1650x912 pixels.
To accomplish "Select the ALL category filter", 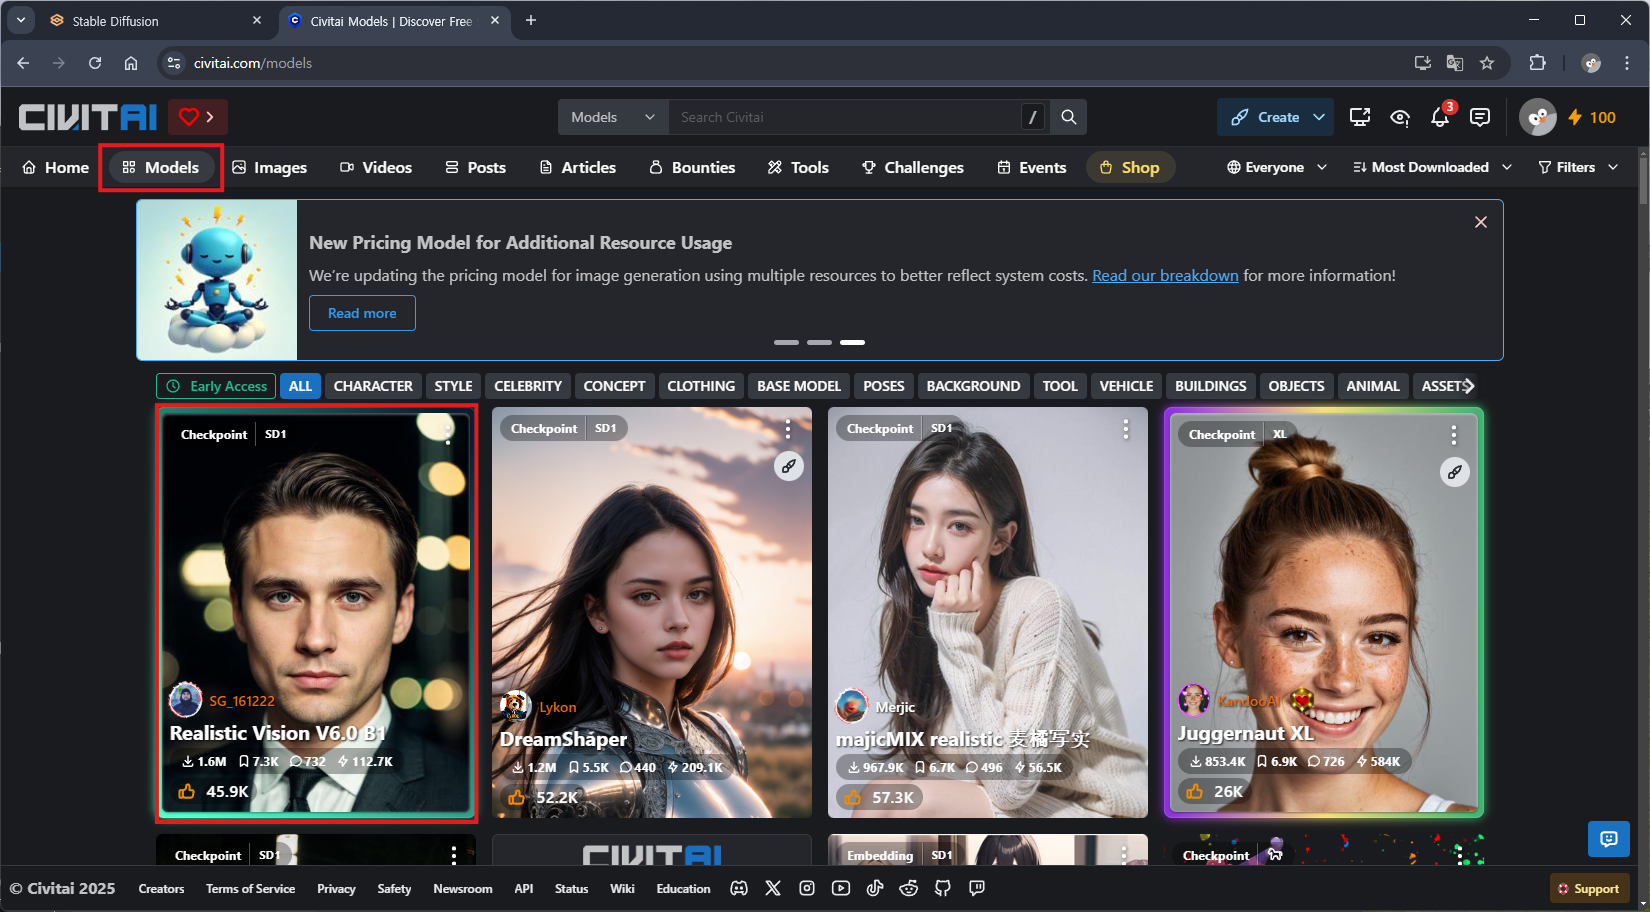I will tap(300, 386).
